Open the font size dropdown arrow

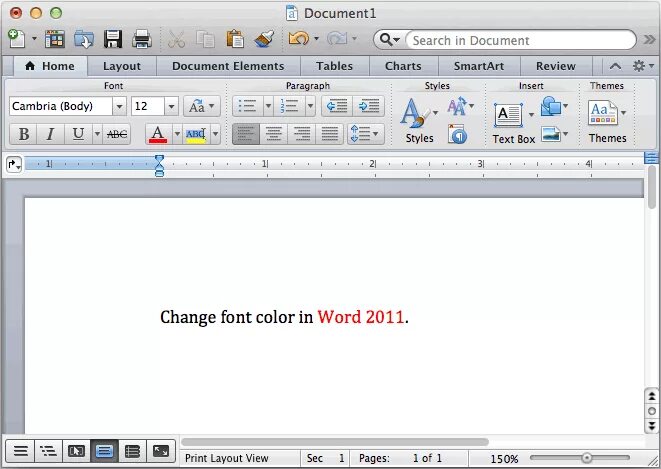pyautogui.click(x=171, y=106)
